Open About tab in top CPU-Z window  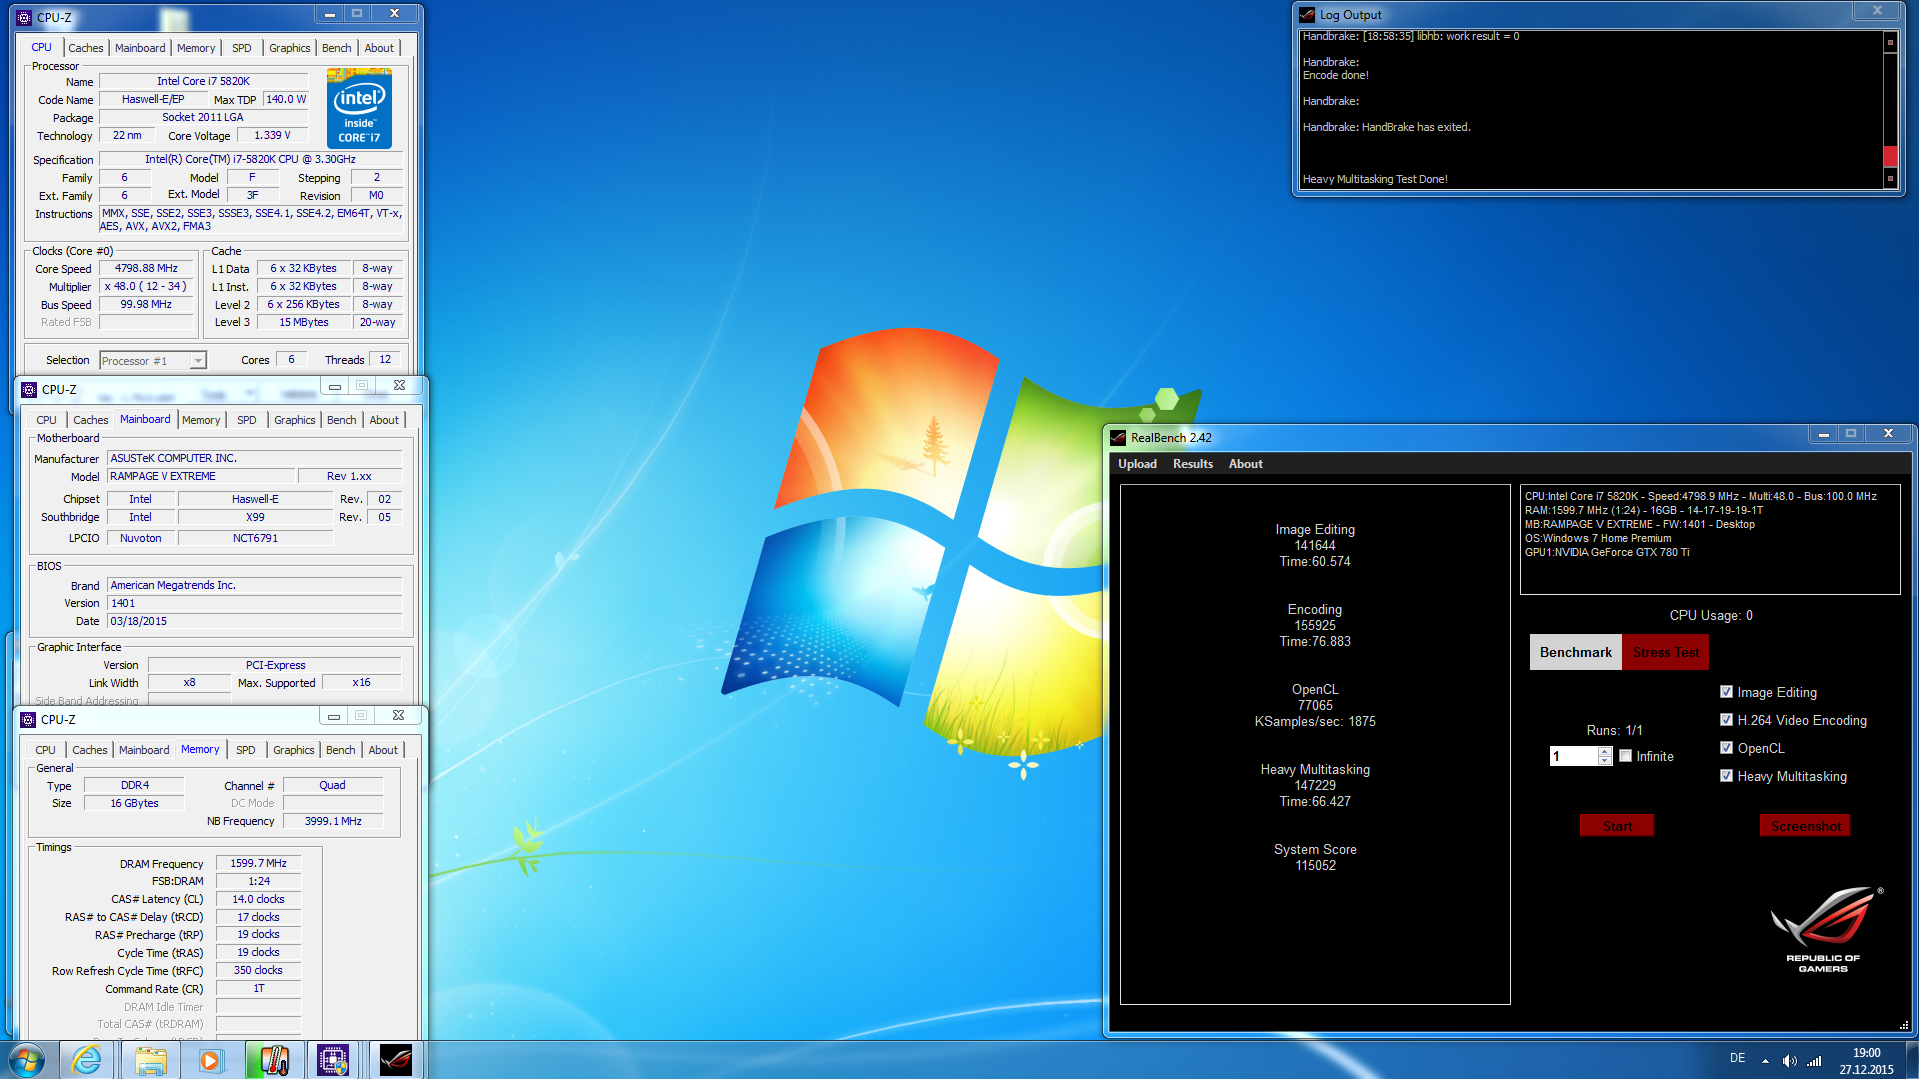[x=379, y=48]
